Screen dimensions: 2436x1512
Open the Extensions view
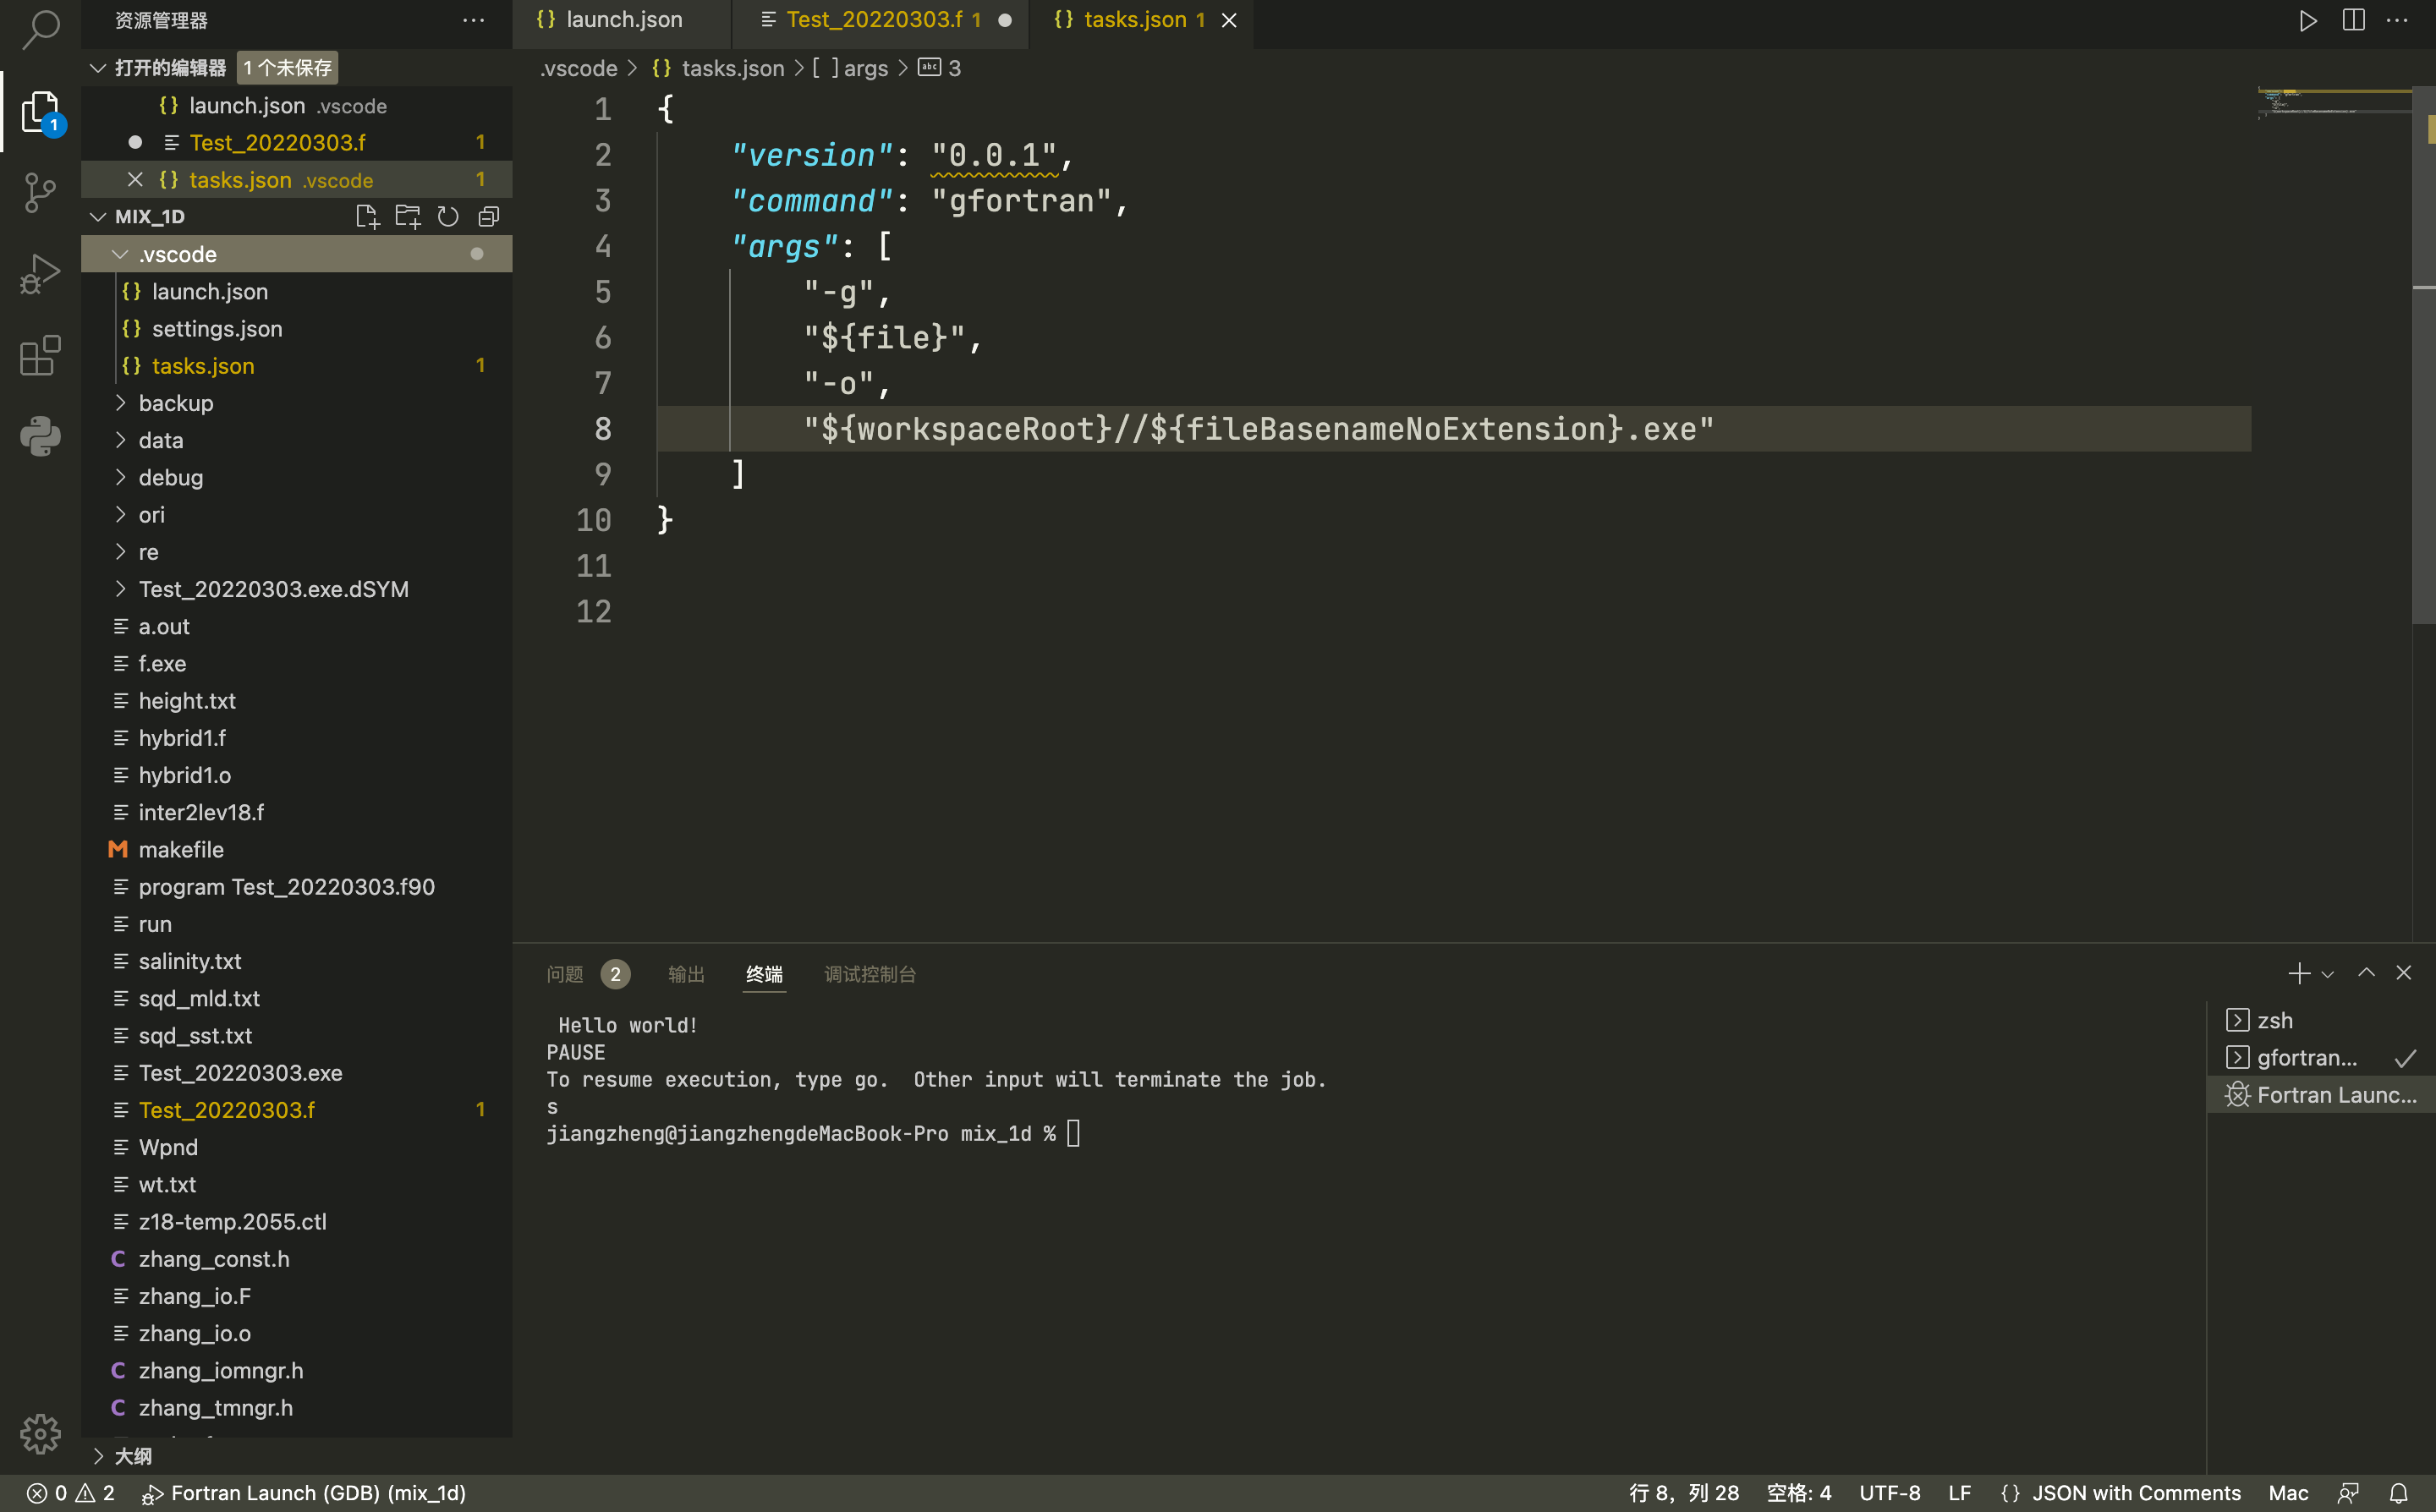click(40, 355)
